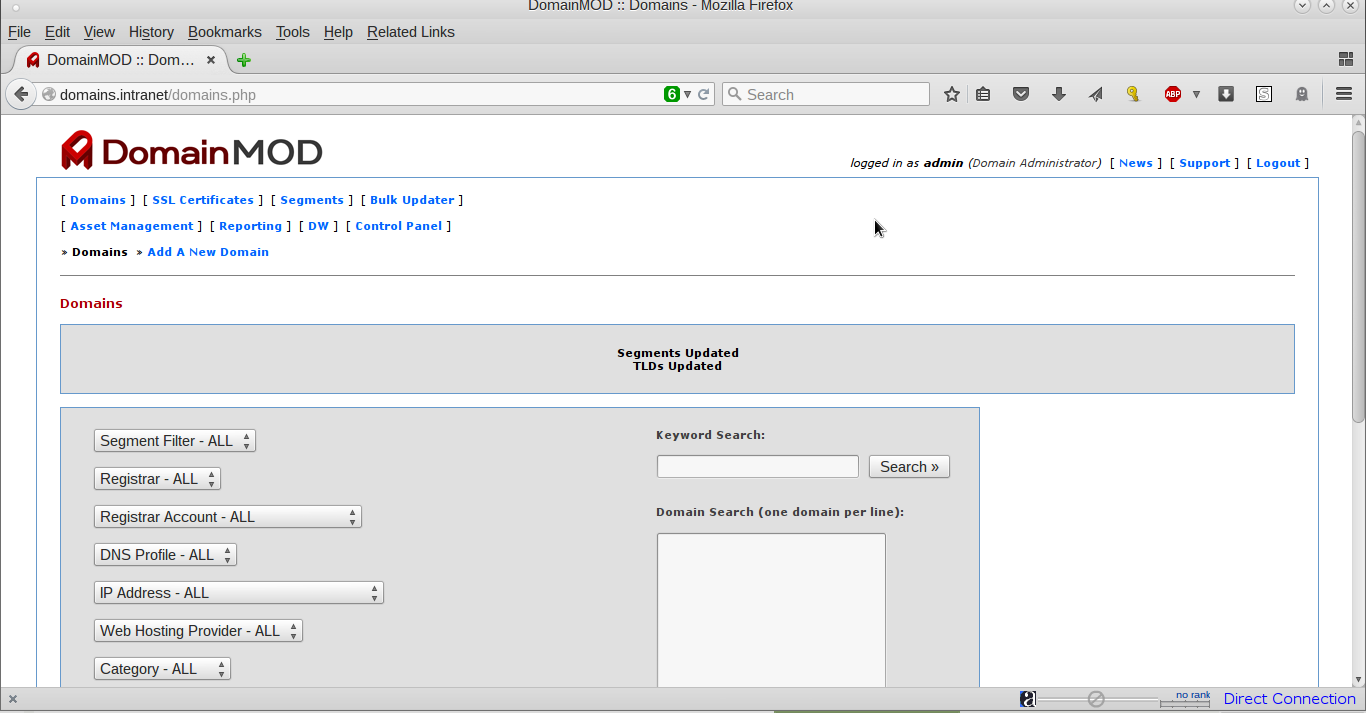Open the Bookmarks menu
Screen dimensions: 1366x713
click(225, 32)
